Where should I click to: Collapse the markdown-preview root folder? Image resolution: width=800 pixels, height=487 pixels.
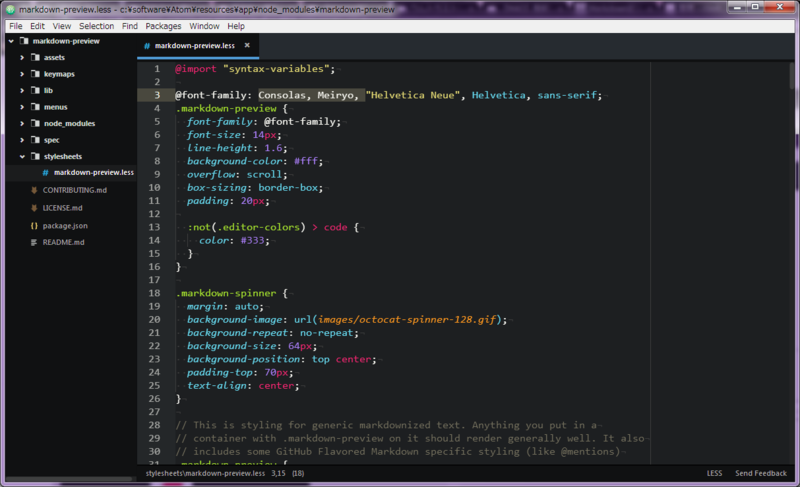coord(11,41)
